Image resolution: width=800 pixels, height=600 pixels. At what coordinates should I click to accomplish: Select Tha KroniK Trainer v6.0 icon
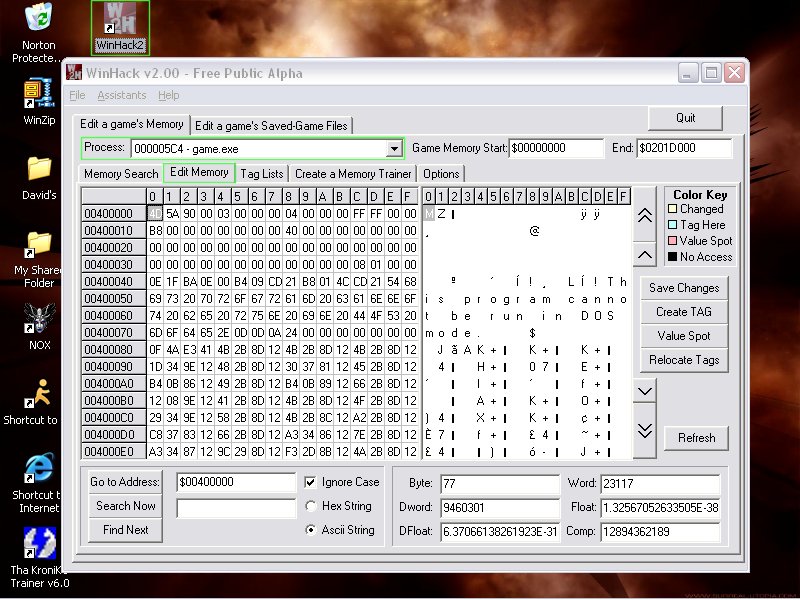(x=39, y=543)
